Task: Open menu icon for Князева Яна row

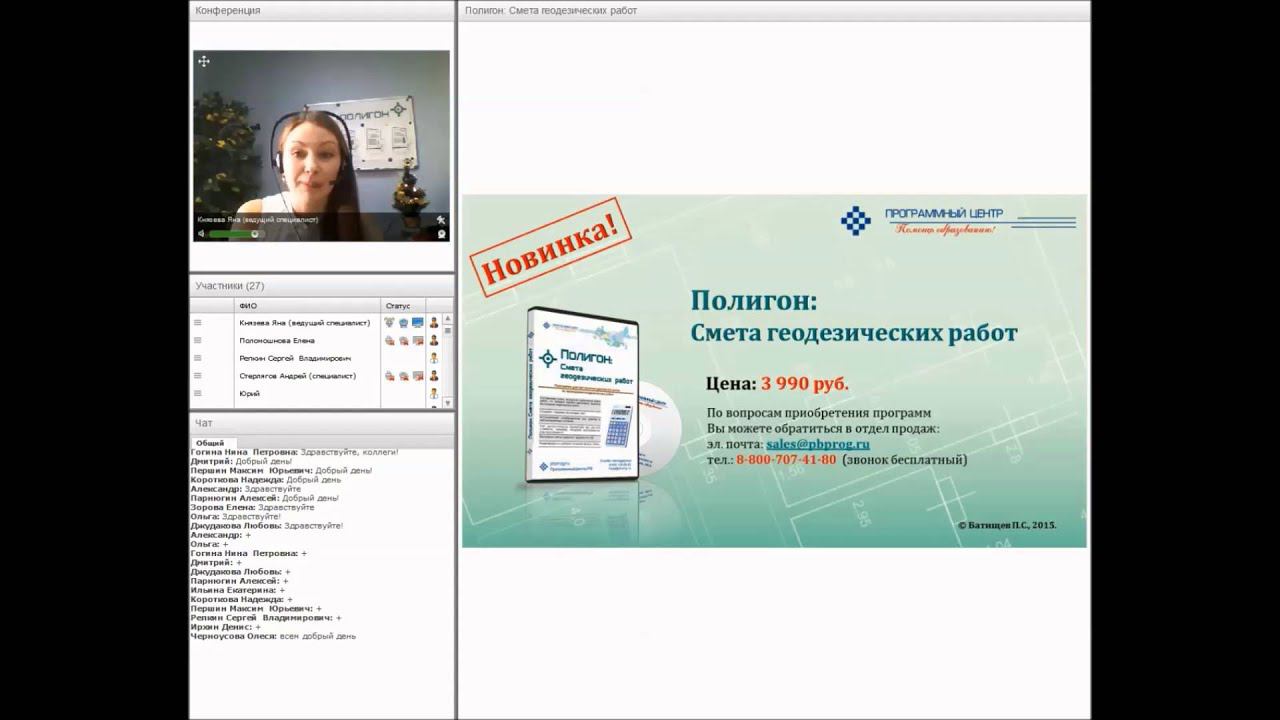Action: [198, 323]
